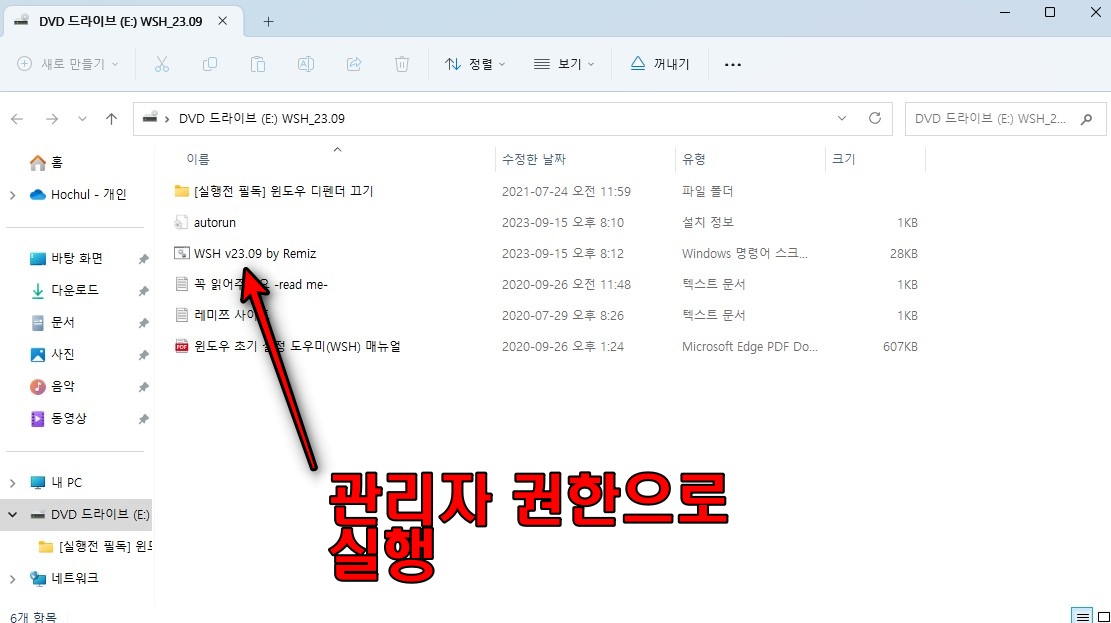The image size is (1111, 623).
Task: Click the pin icon next to 다운로드
Action: [x=143, y=291]
